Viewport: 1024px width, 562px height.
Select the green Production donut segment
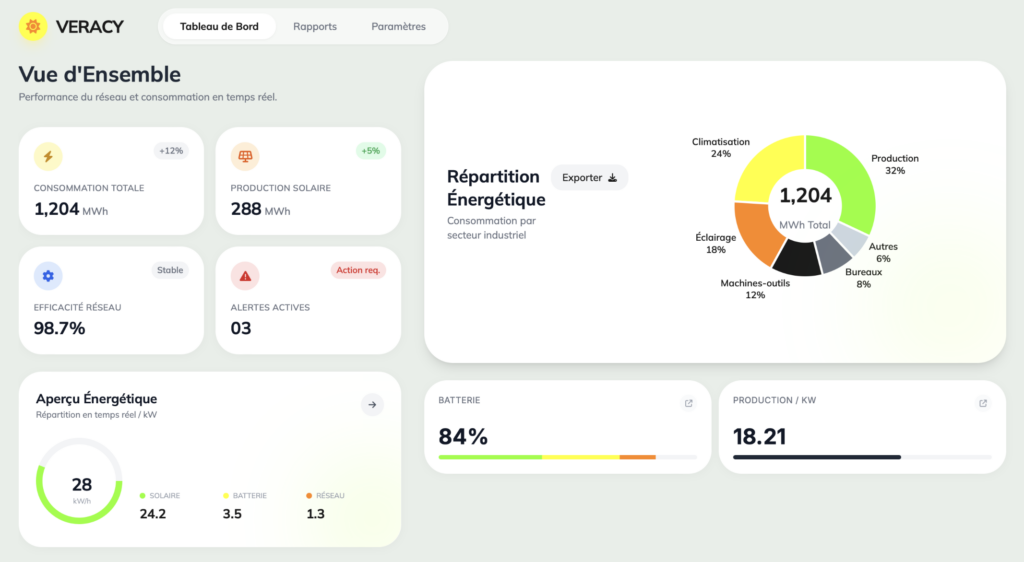coord(853,175)
